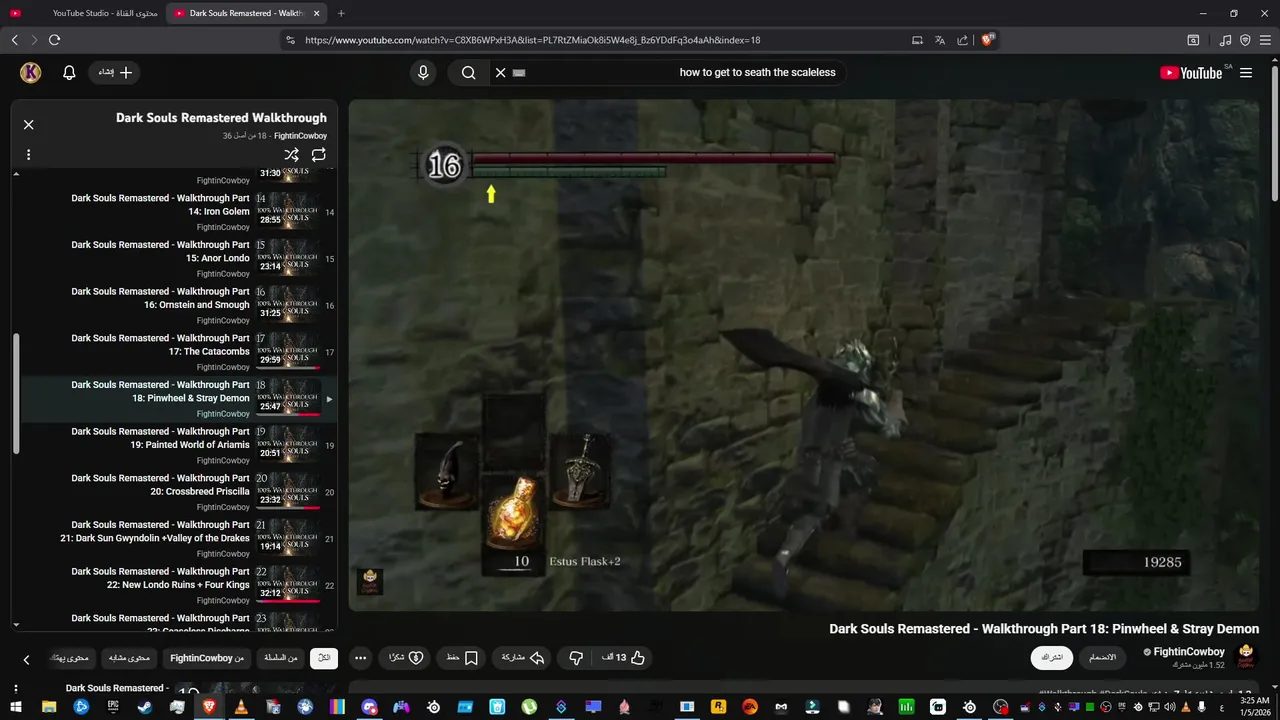
Task: Toggle playlist loop
Action: (x=319, y=155)
